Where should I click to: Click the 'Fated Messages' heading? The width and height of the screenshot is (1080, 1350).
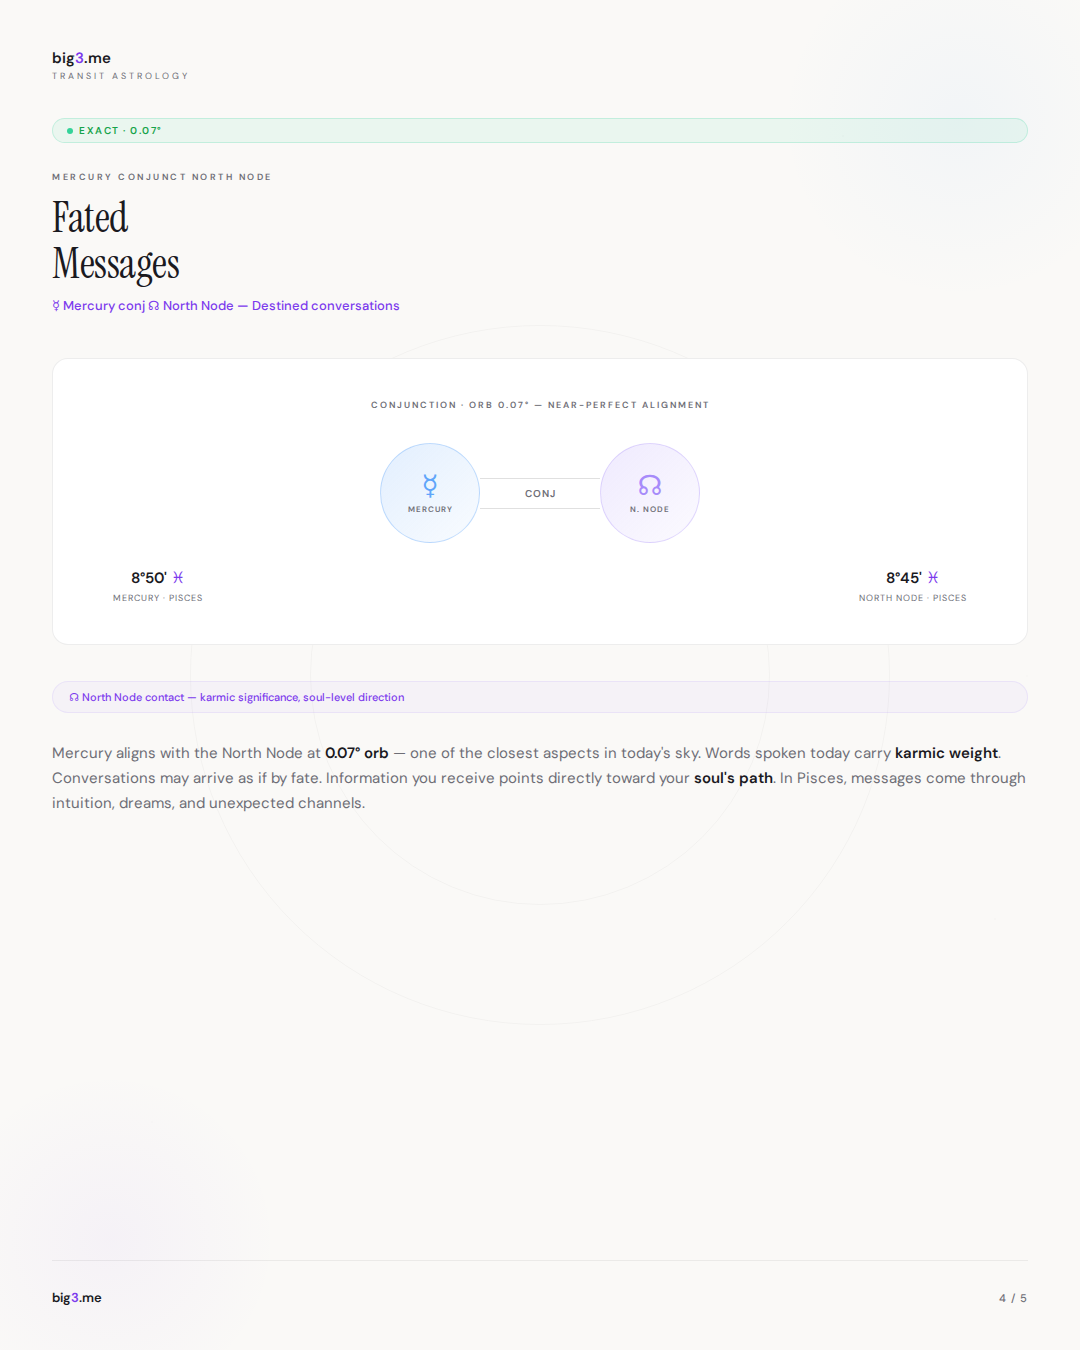point(115,241)
